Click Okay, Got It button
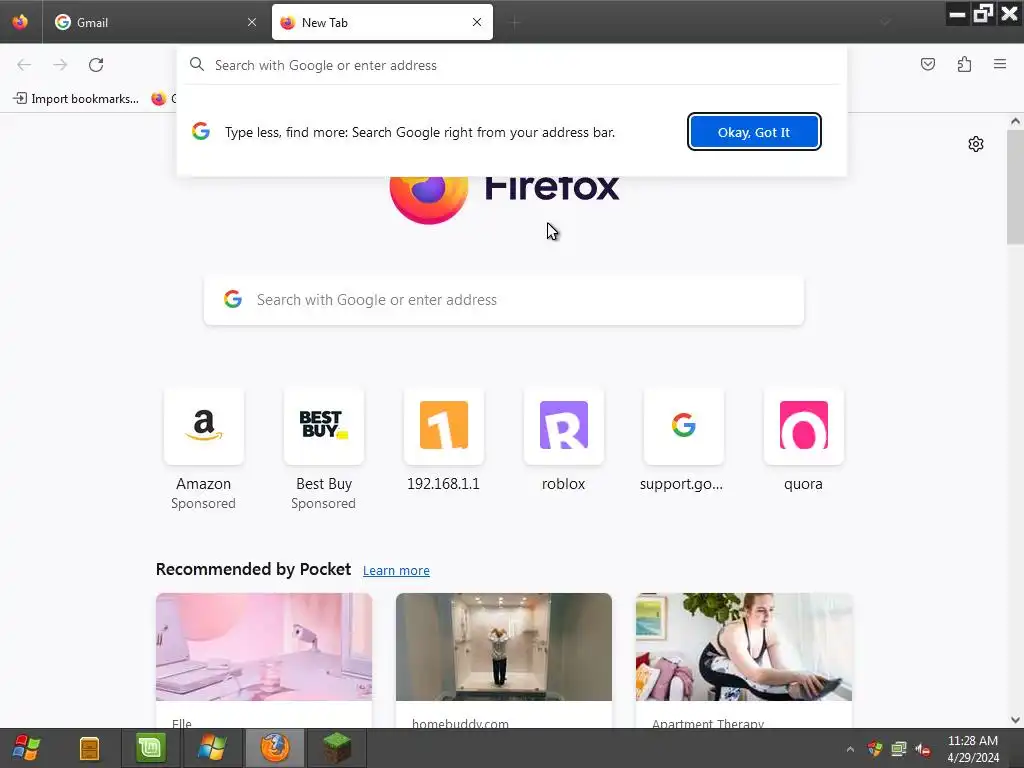 coord(754,132)
